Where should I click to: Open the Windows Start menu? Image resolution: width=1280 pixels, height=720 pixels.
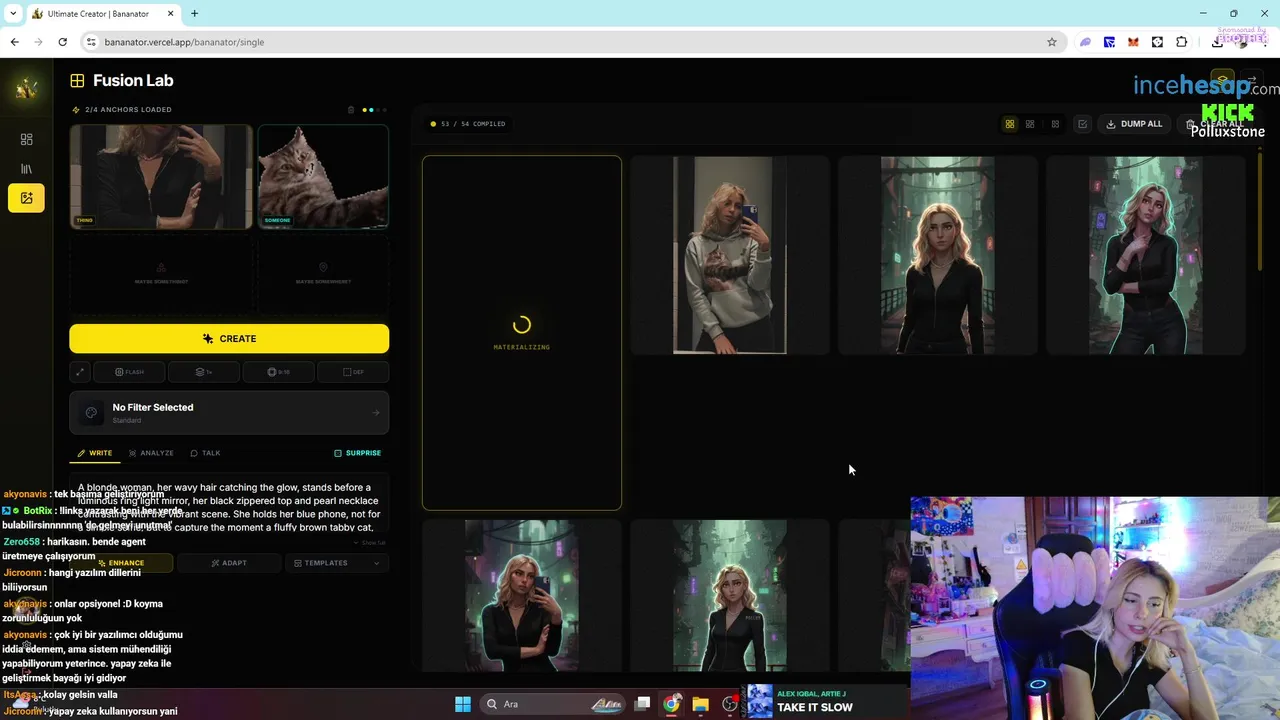[x=462, y=704]
